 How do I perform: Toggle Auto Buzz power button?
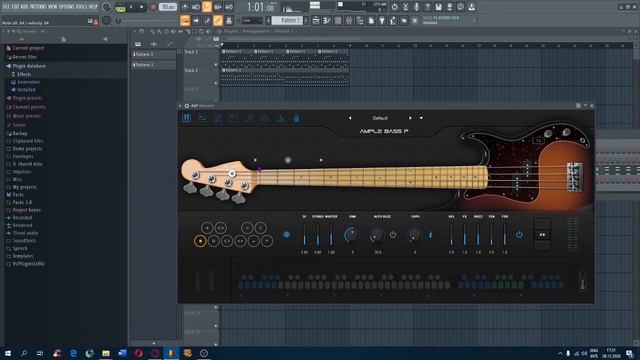(393, 235)
